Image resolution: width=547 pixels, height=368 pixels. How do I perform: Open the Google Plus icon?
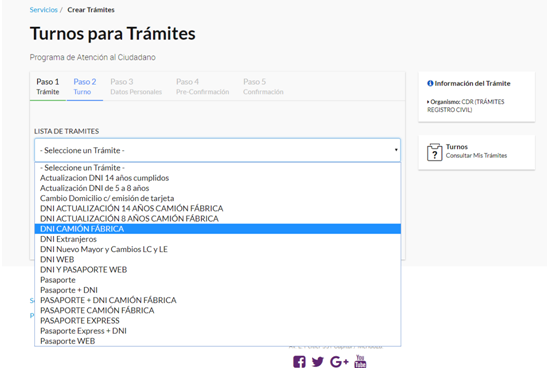[339, 362]
